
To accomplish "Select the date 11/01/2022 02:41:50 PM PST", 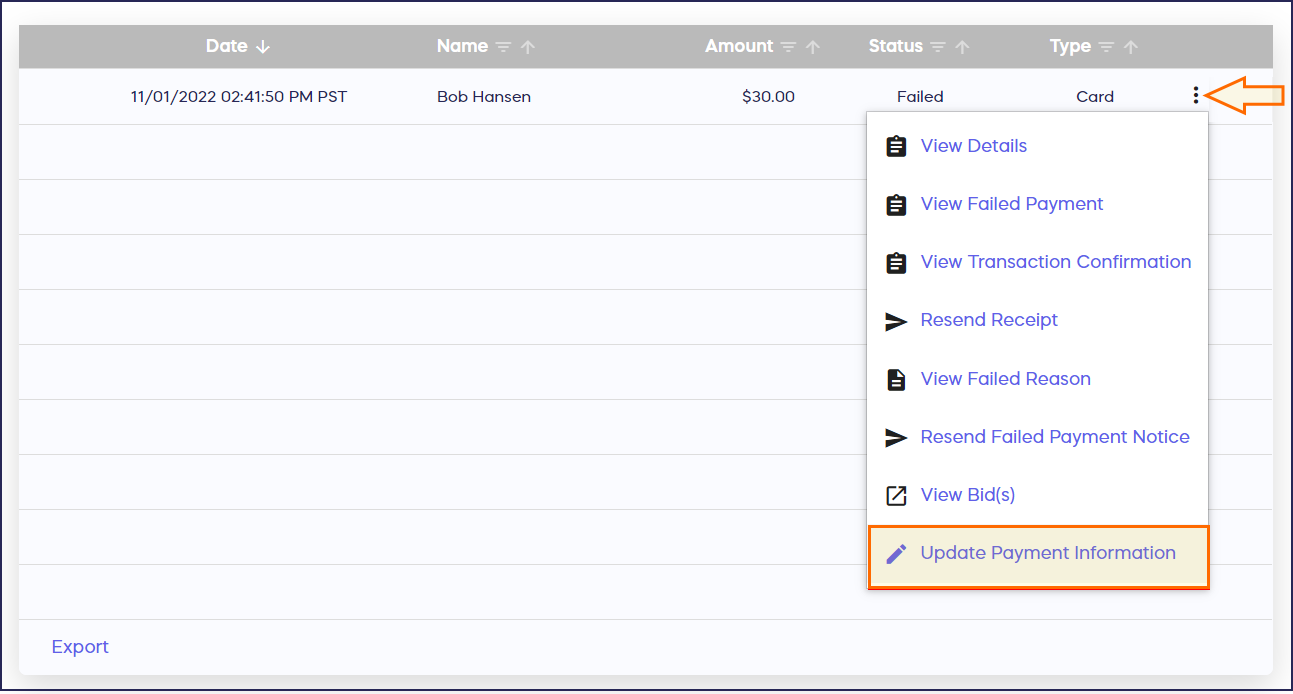I will pos(239,97).
